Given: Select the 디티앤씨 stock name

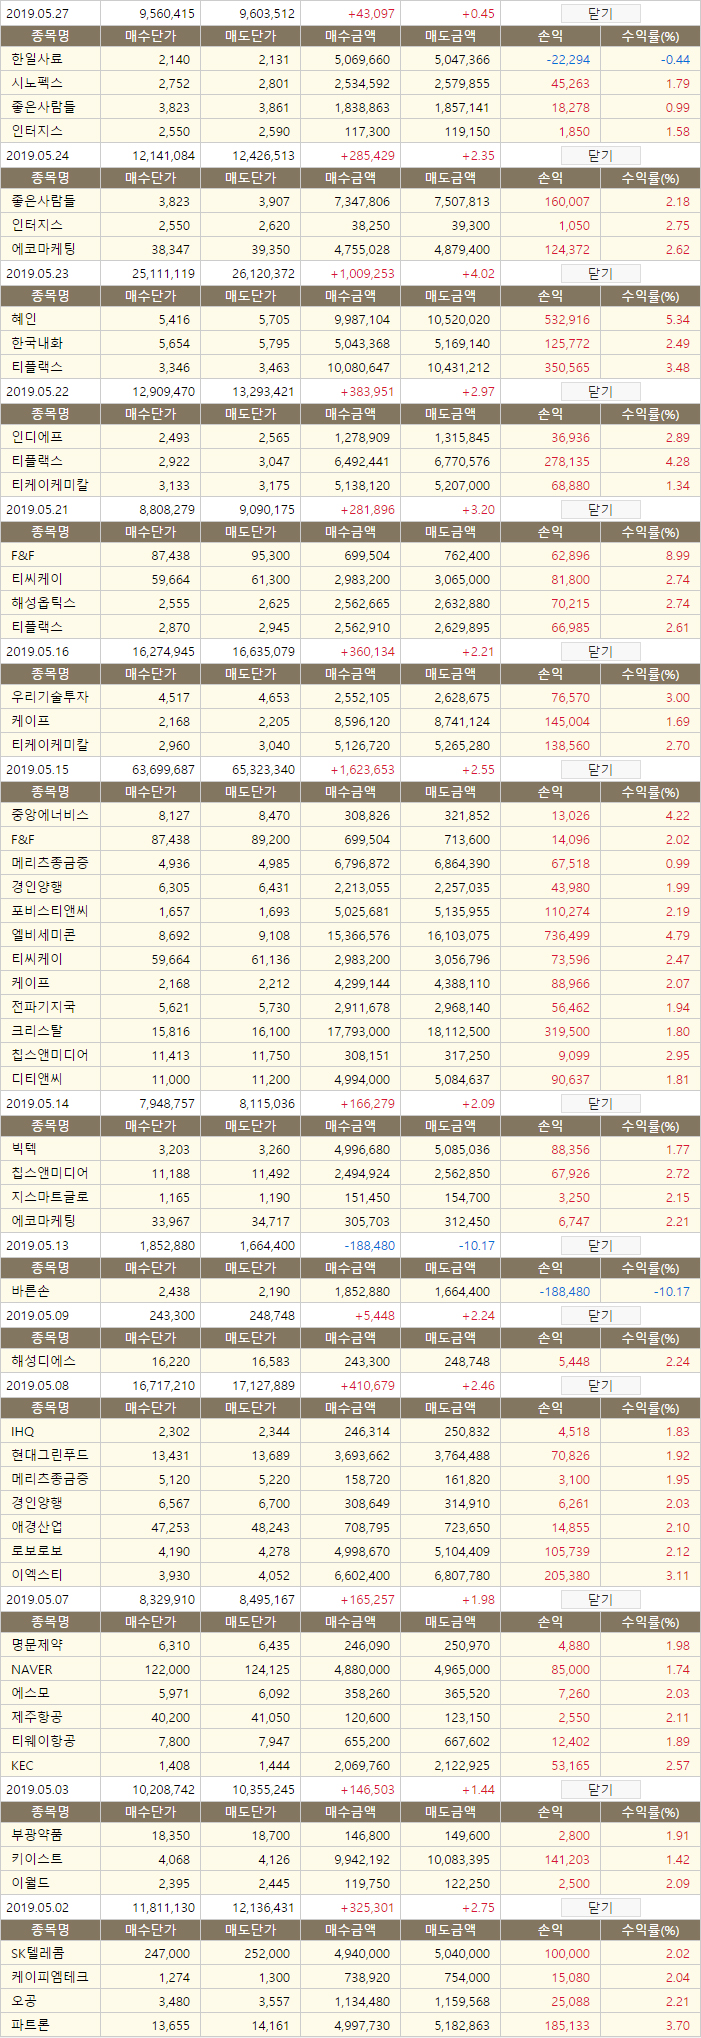Looking at the screenshot, I should point(36,1079).
